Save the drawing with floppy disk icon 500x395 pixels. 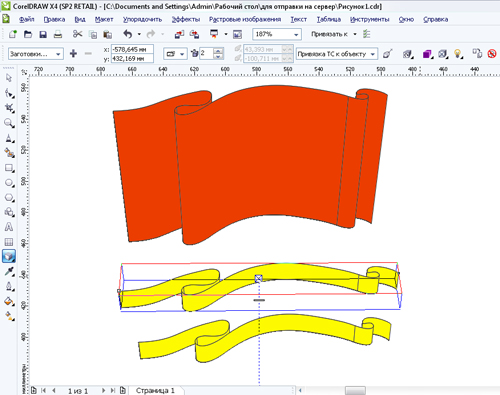pyautogui.click(x=43, y=34)
